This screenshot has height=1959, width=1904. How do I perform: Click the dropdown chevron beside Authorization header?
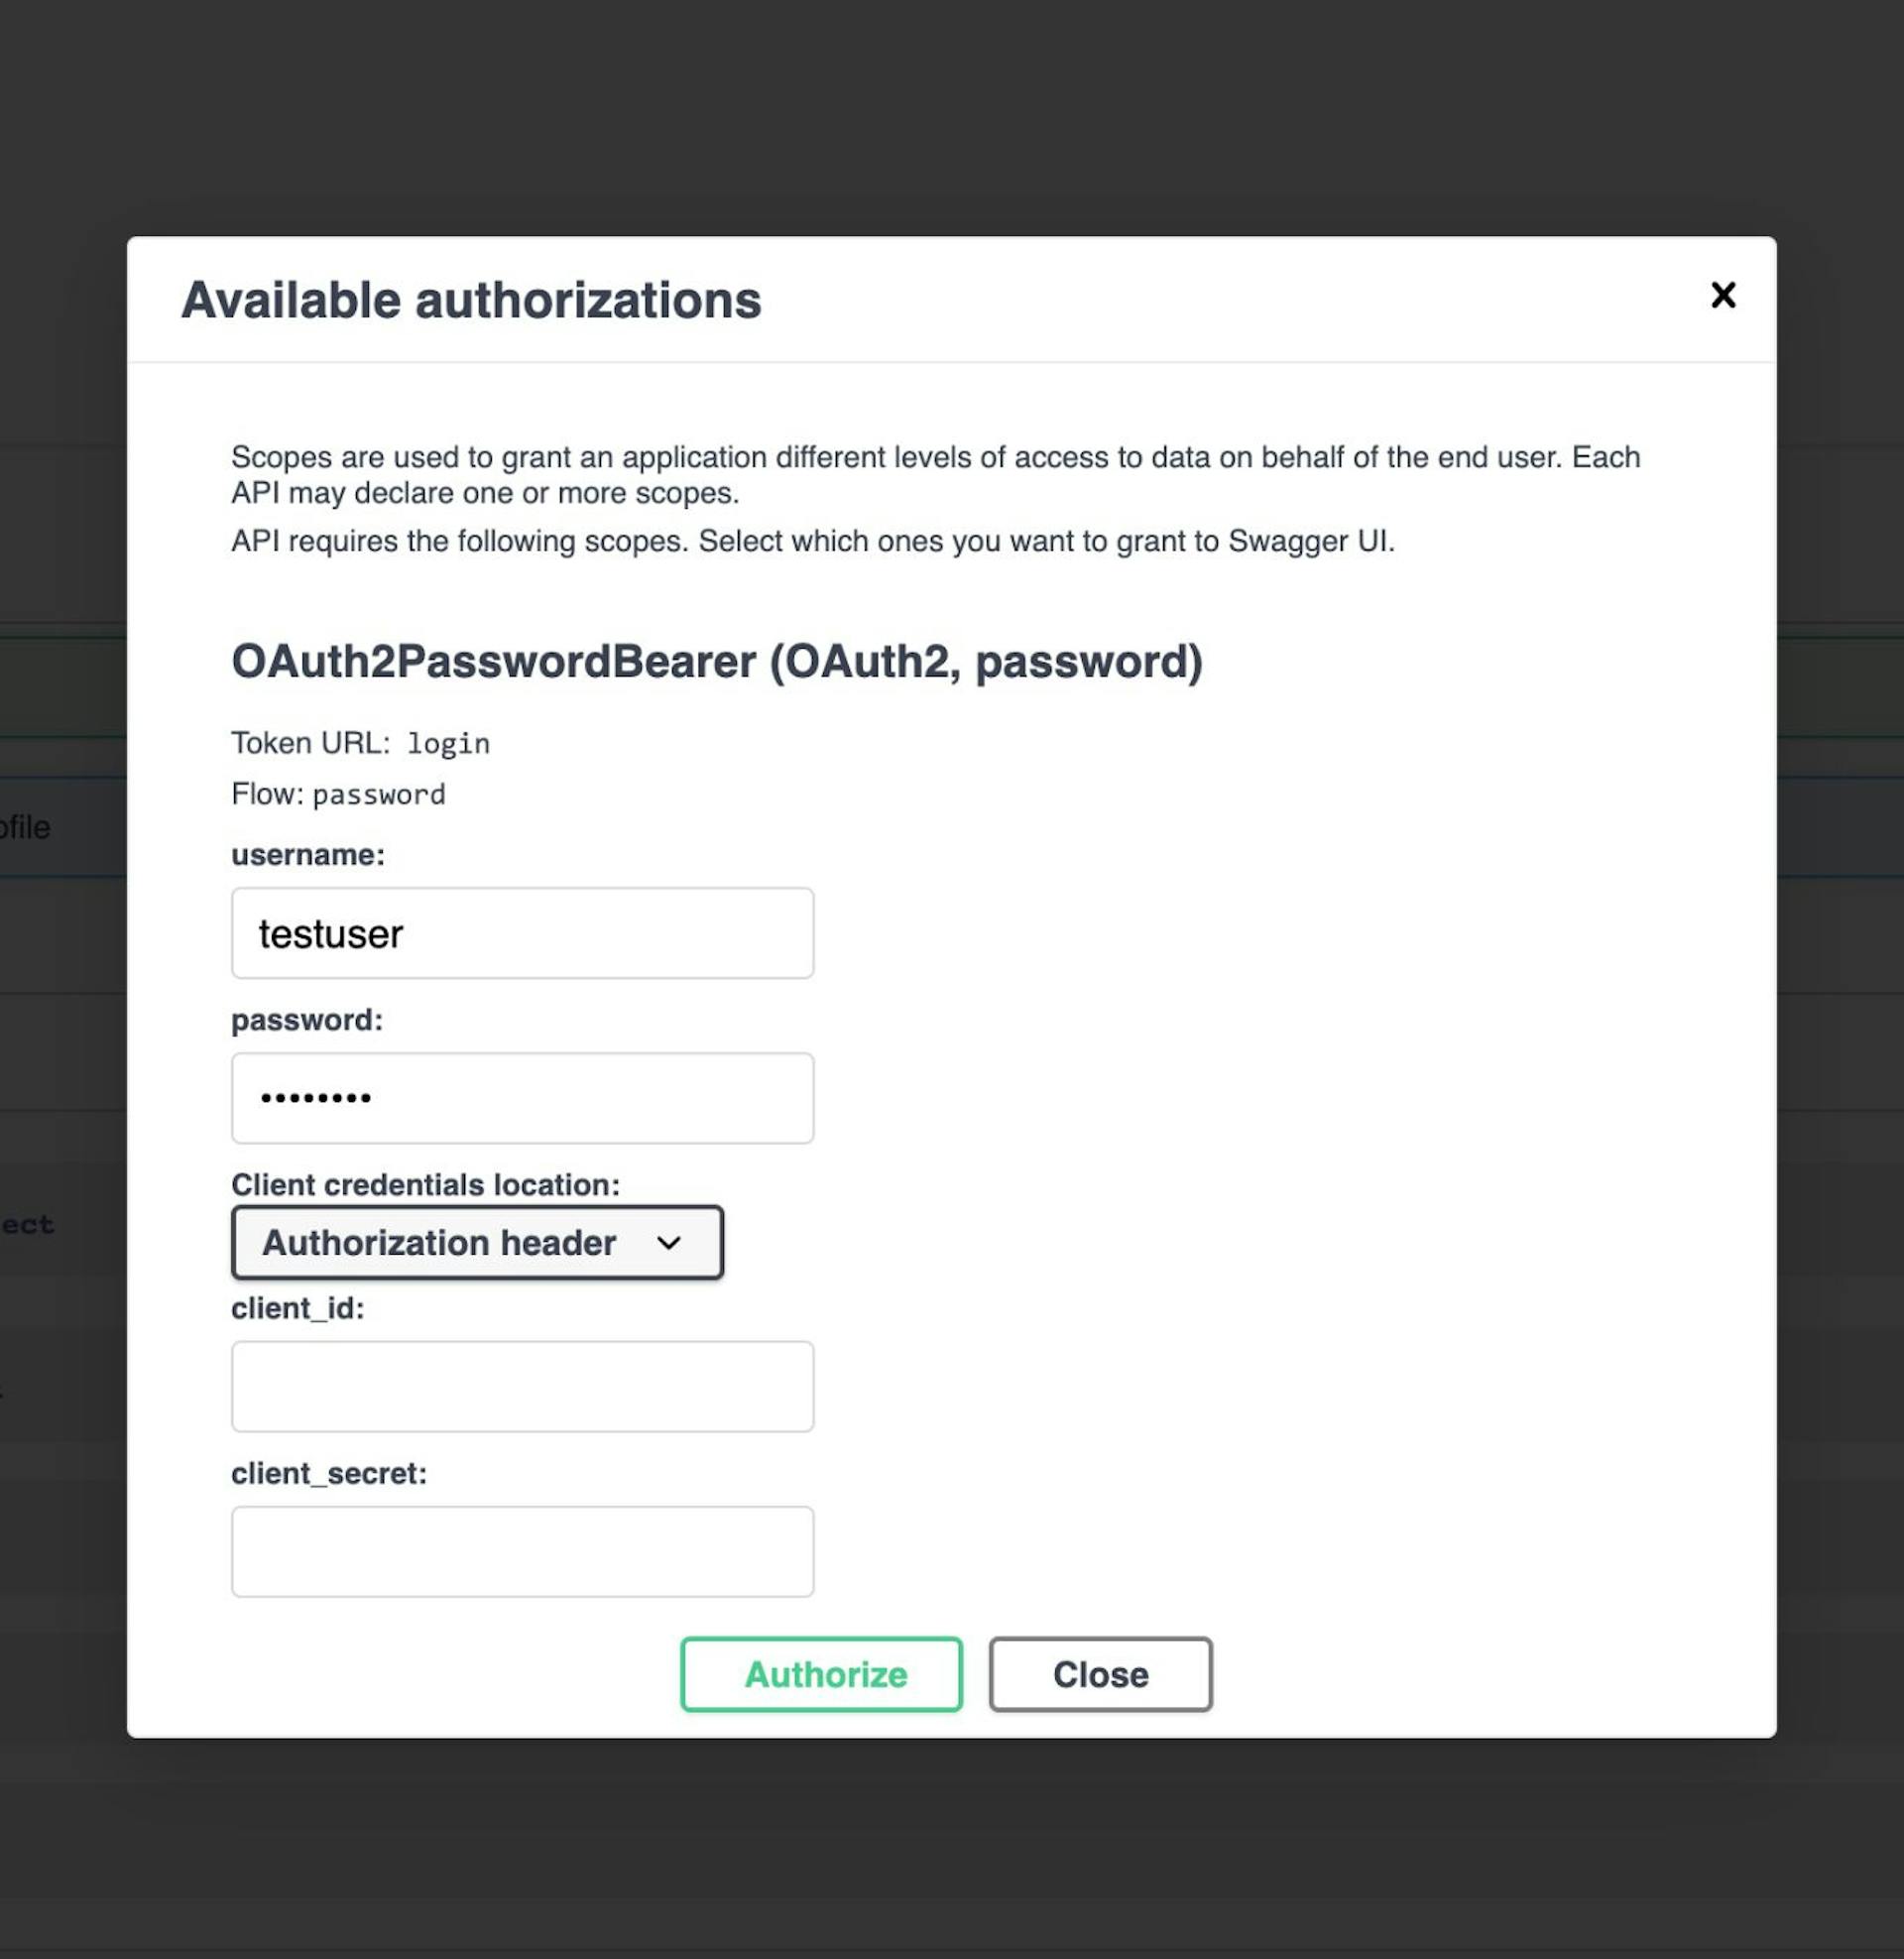672,1243
